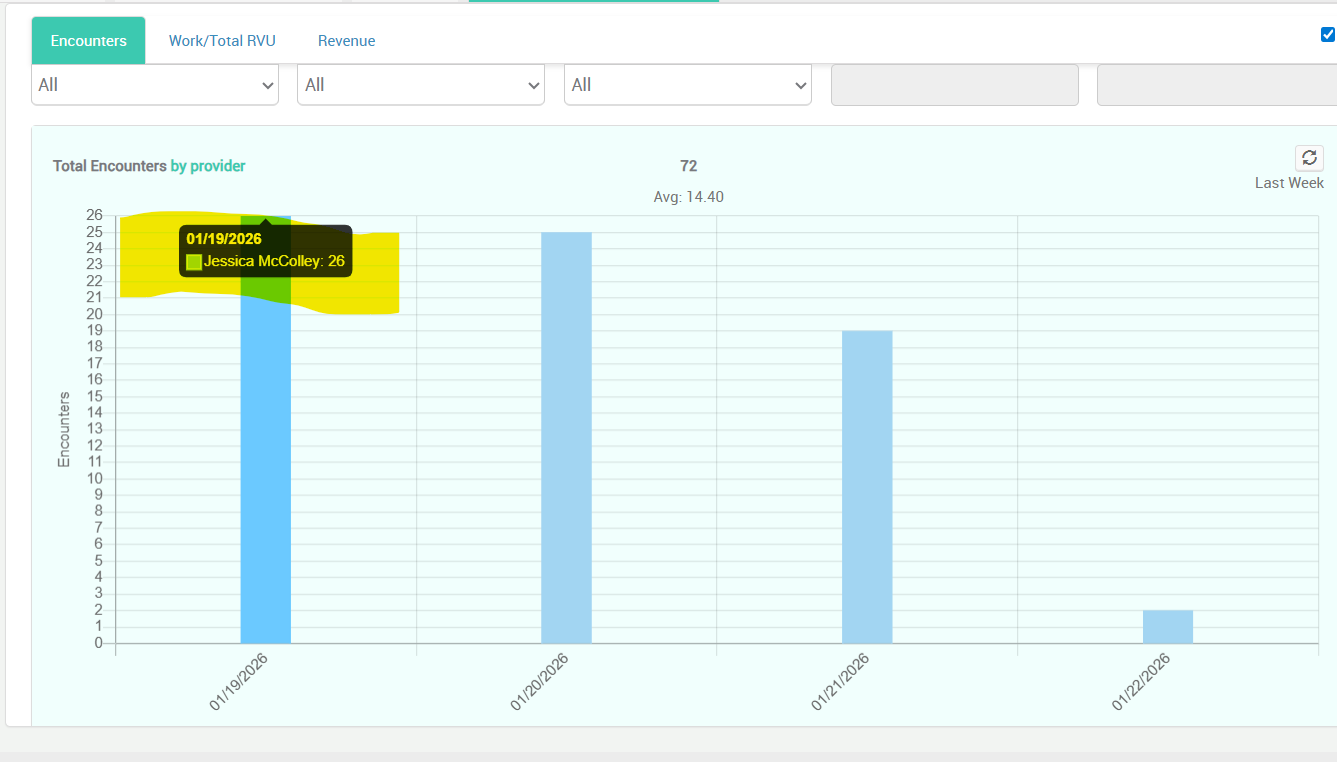Viewport: 1337px width, 762px height.
Task: Click the refresh icon above Last Week
Action: click(x=1309, y=158)
